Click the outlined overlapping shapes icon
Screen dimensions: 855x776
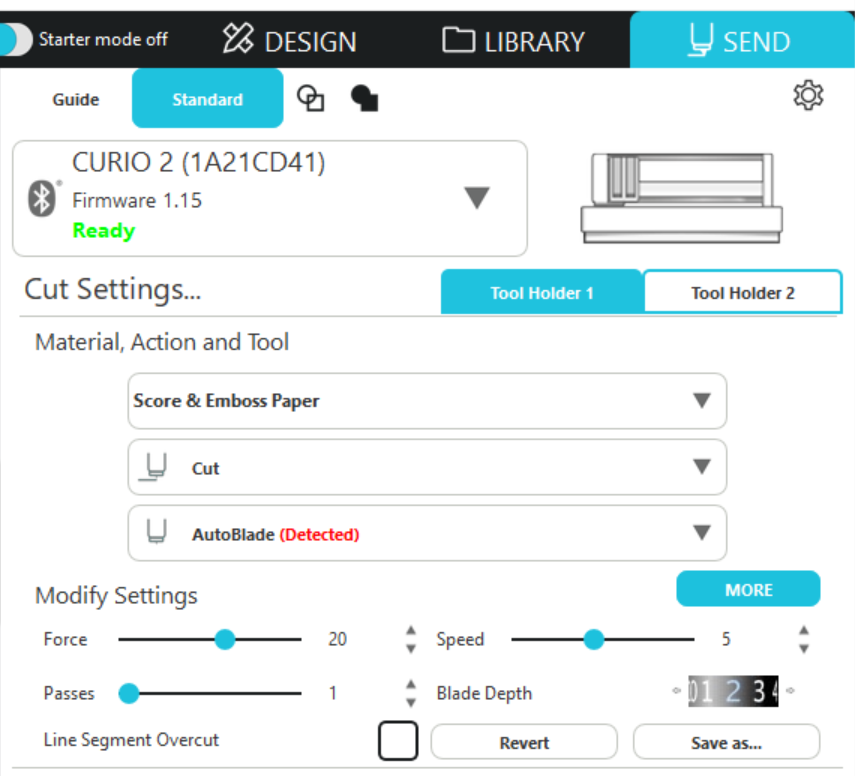pos(312,98)
